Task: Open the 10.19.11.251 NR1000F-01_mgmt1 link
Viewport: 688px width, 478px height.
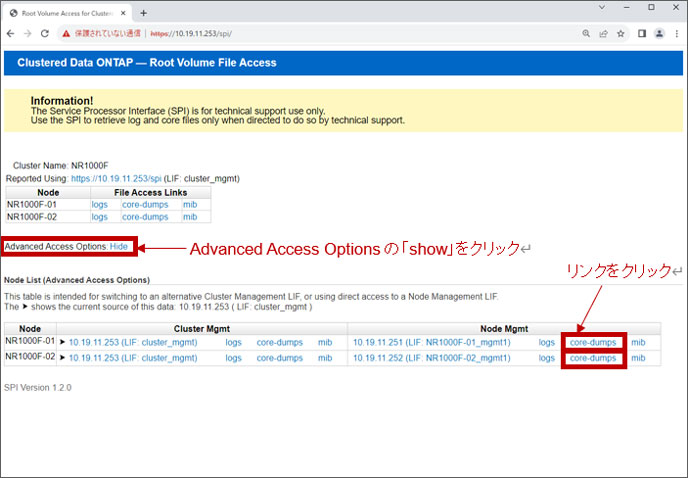Action: click(x=432, y=342)
